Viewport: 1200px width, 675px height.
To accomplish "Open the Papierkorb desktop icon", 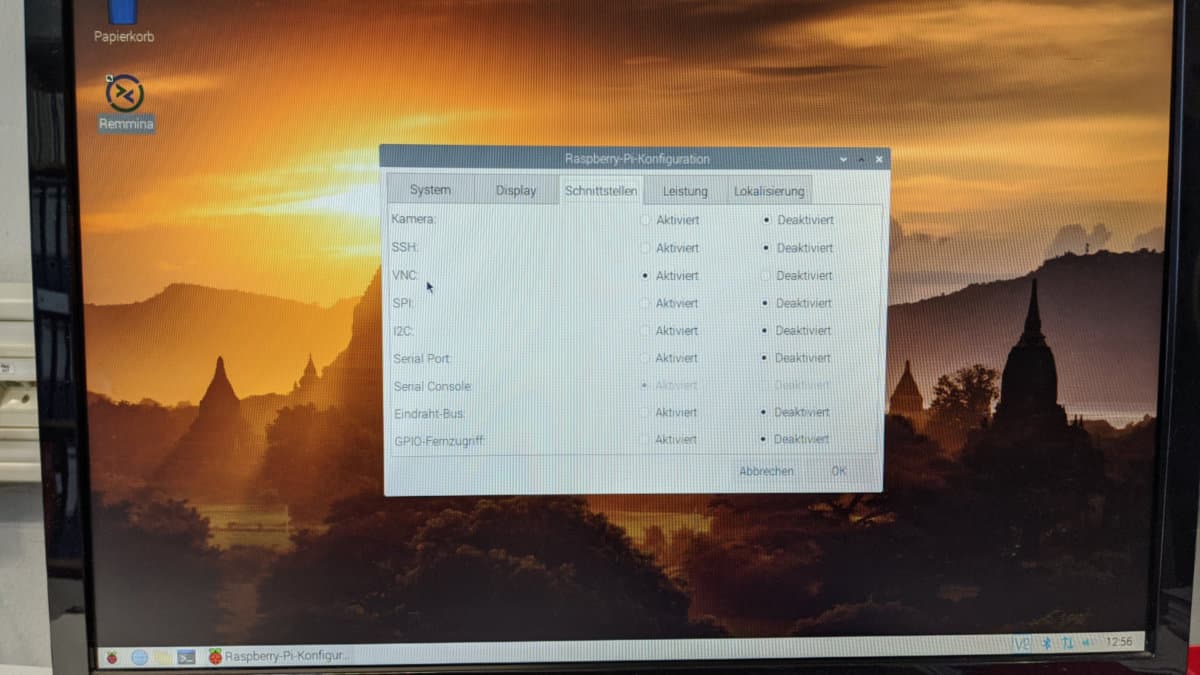I will click(x=123, y=14).
